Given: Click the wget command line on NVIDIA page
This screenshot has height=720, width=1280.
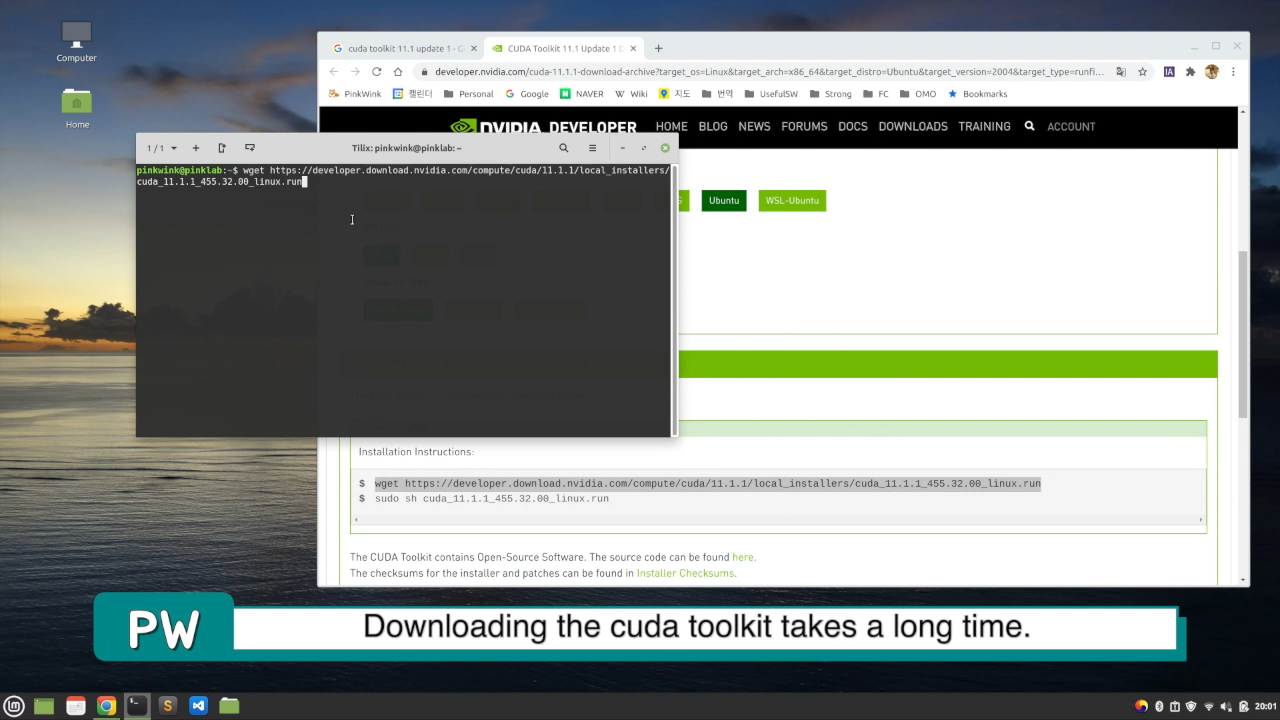Looking at the screenshot, I should coord(708,483).
